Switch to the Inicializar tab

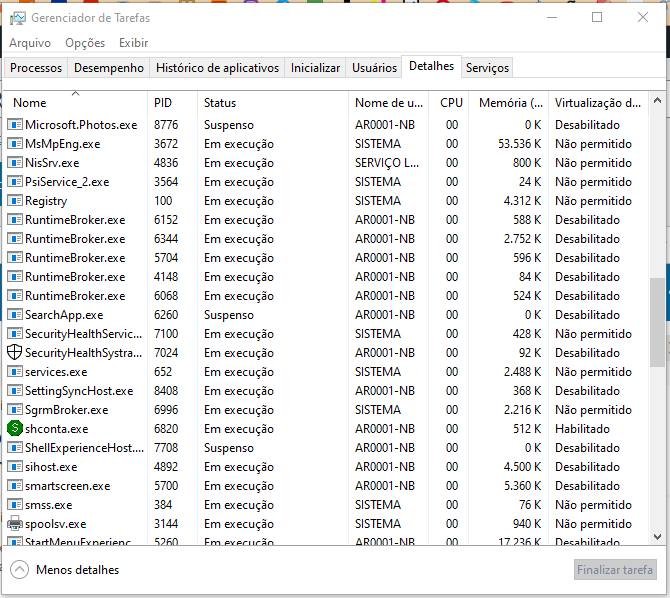coord(315,68)
